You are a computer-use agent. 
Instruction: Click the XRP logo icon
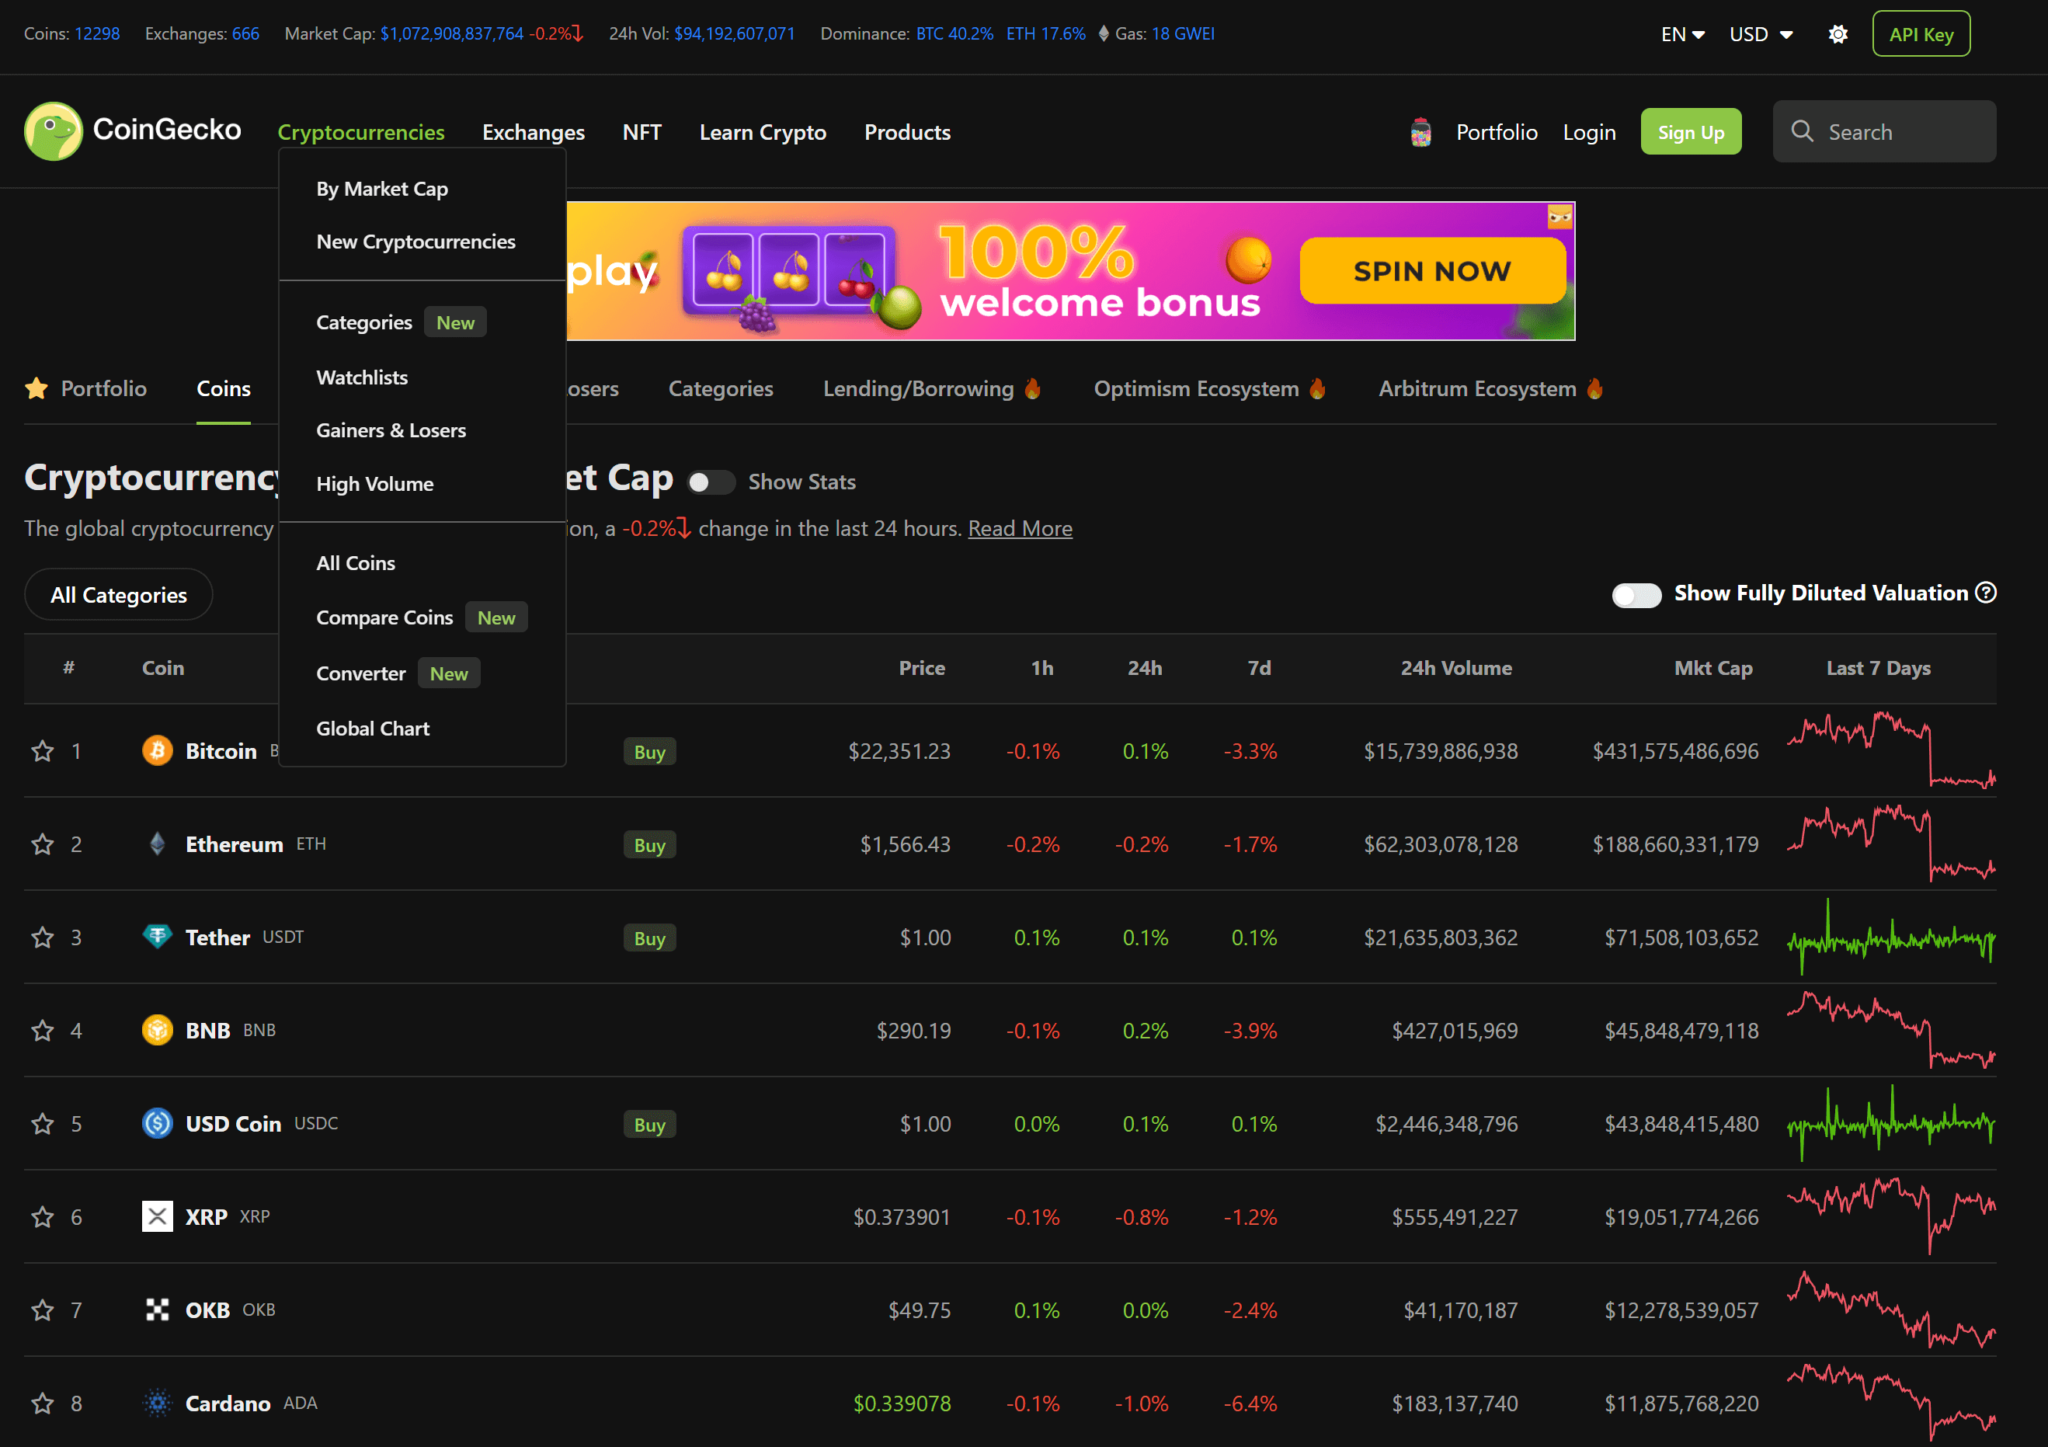[x=157, y=1216]
